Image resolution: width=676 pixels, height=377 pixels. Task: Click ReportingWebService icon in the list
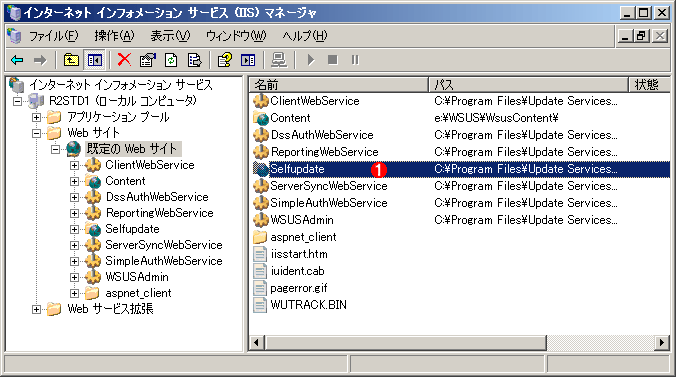pos(261,152)
